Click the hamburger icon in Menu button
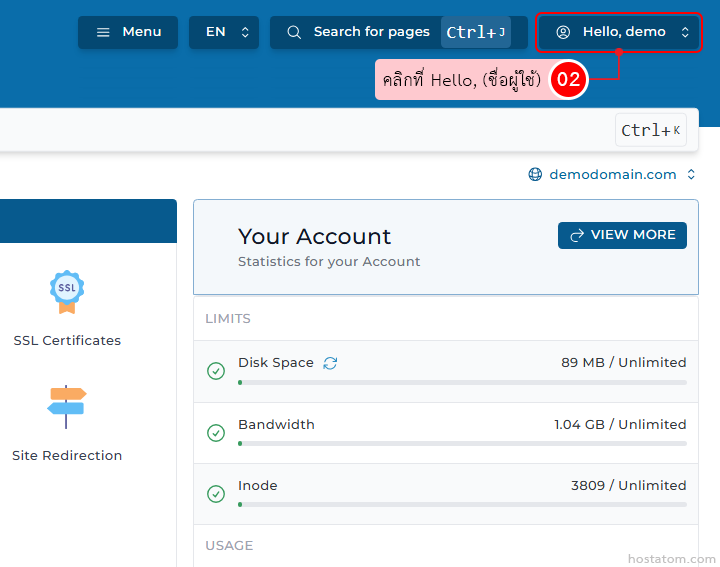Image resolution: width=720 pixels, height=567 pixels. tap(103, 32)
